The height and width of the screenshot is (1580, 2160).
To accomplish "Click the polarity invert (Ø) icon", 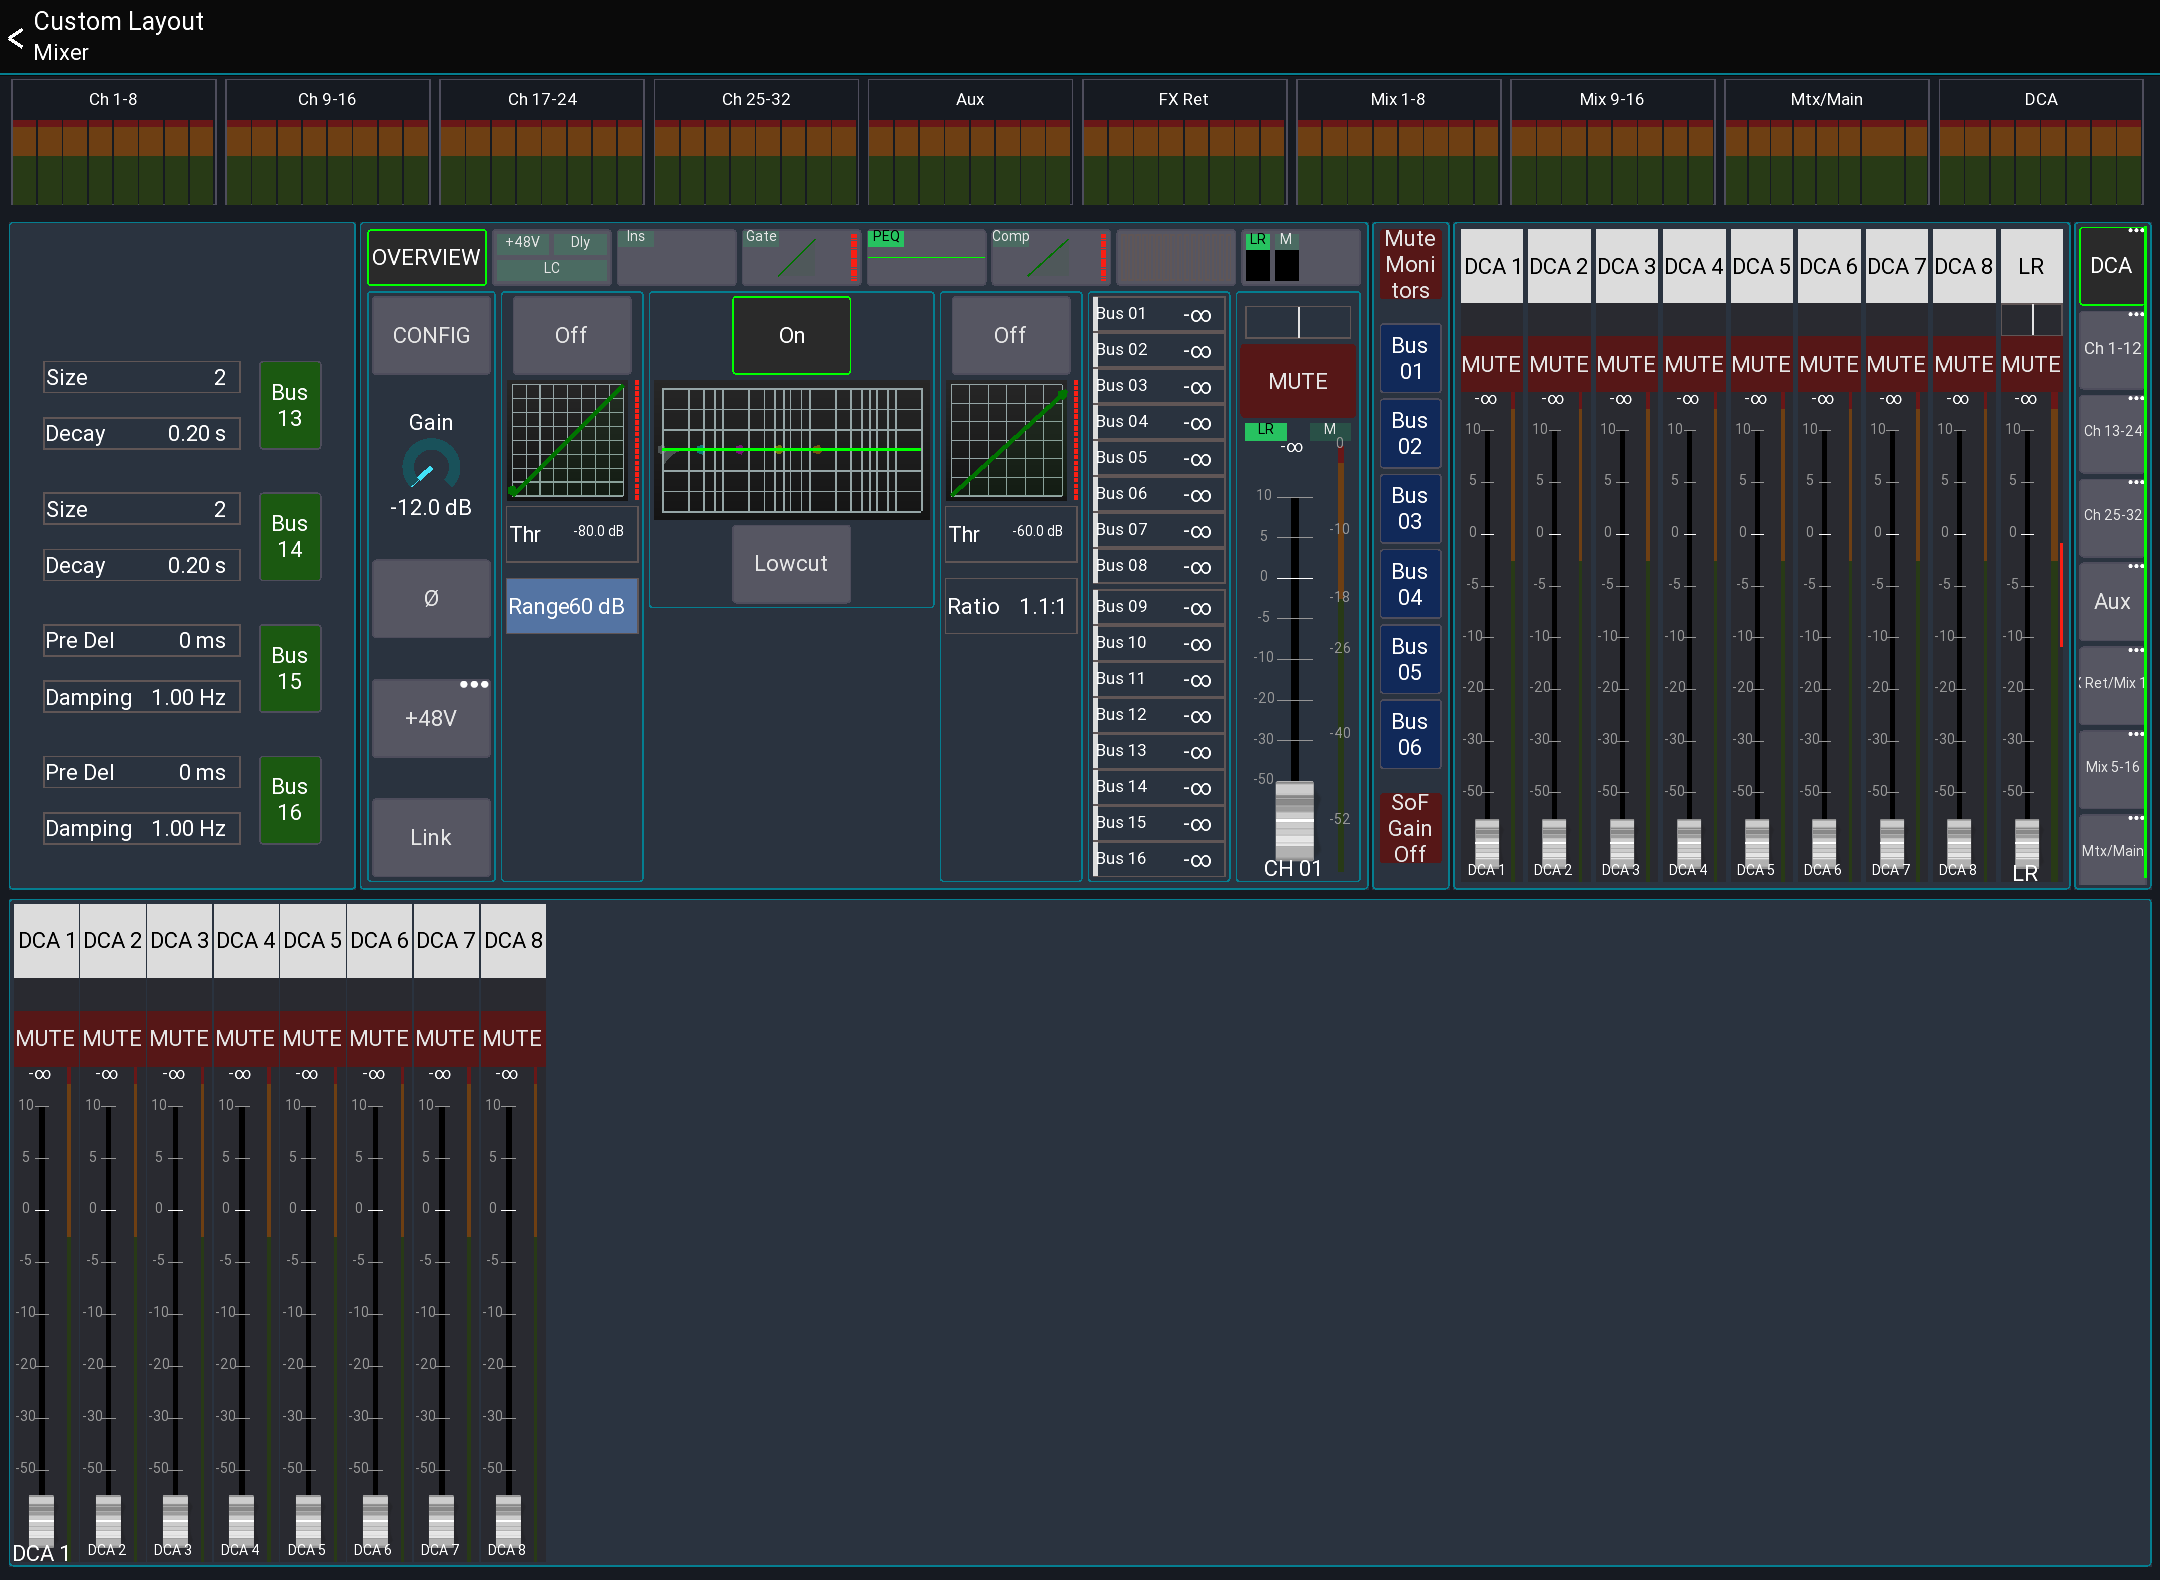I will (430, 599).
